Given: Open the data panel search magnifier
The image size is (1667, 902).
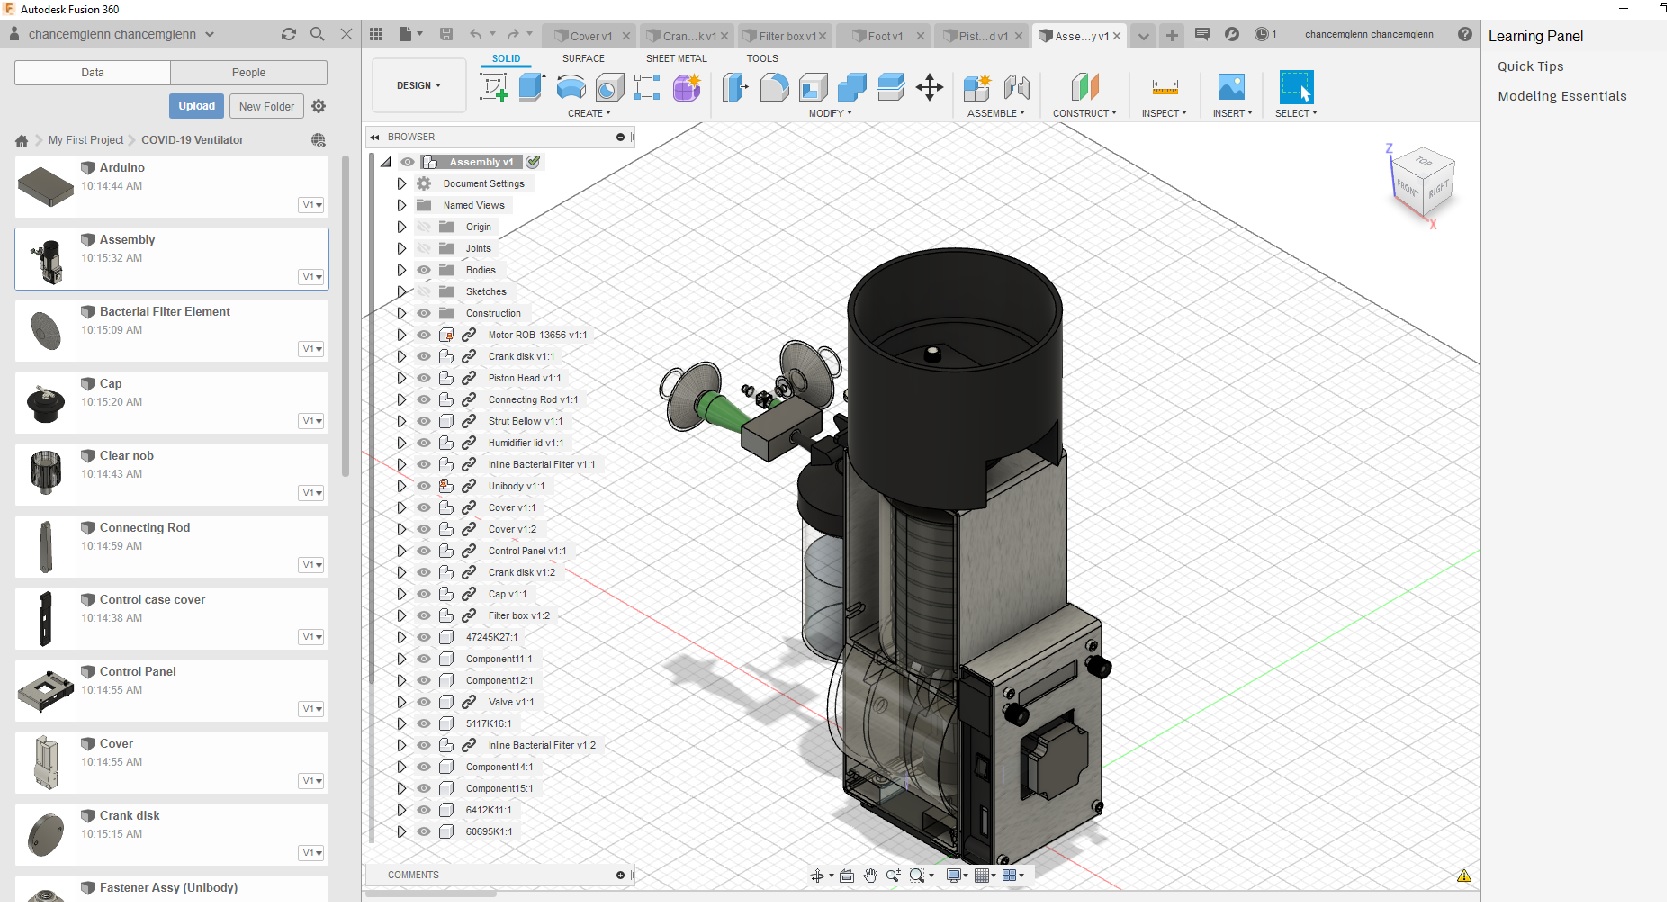Looking at the screenshot, I should click(x=317, y=34).
